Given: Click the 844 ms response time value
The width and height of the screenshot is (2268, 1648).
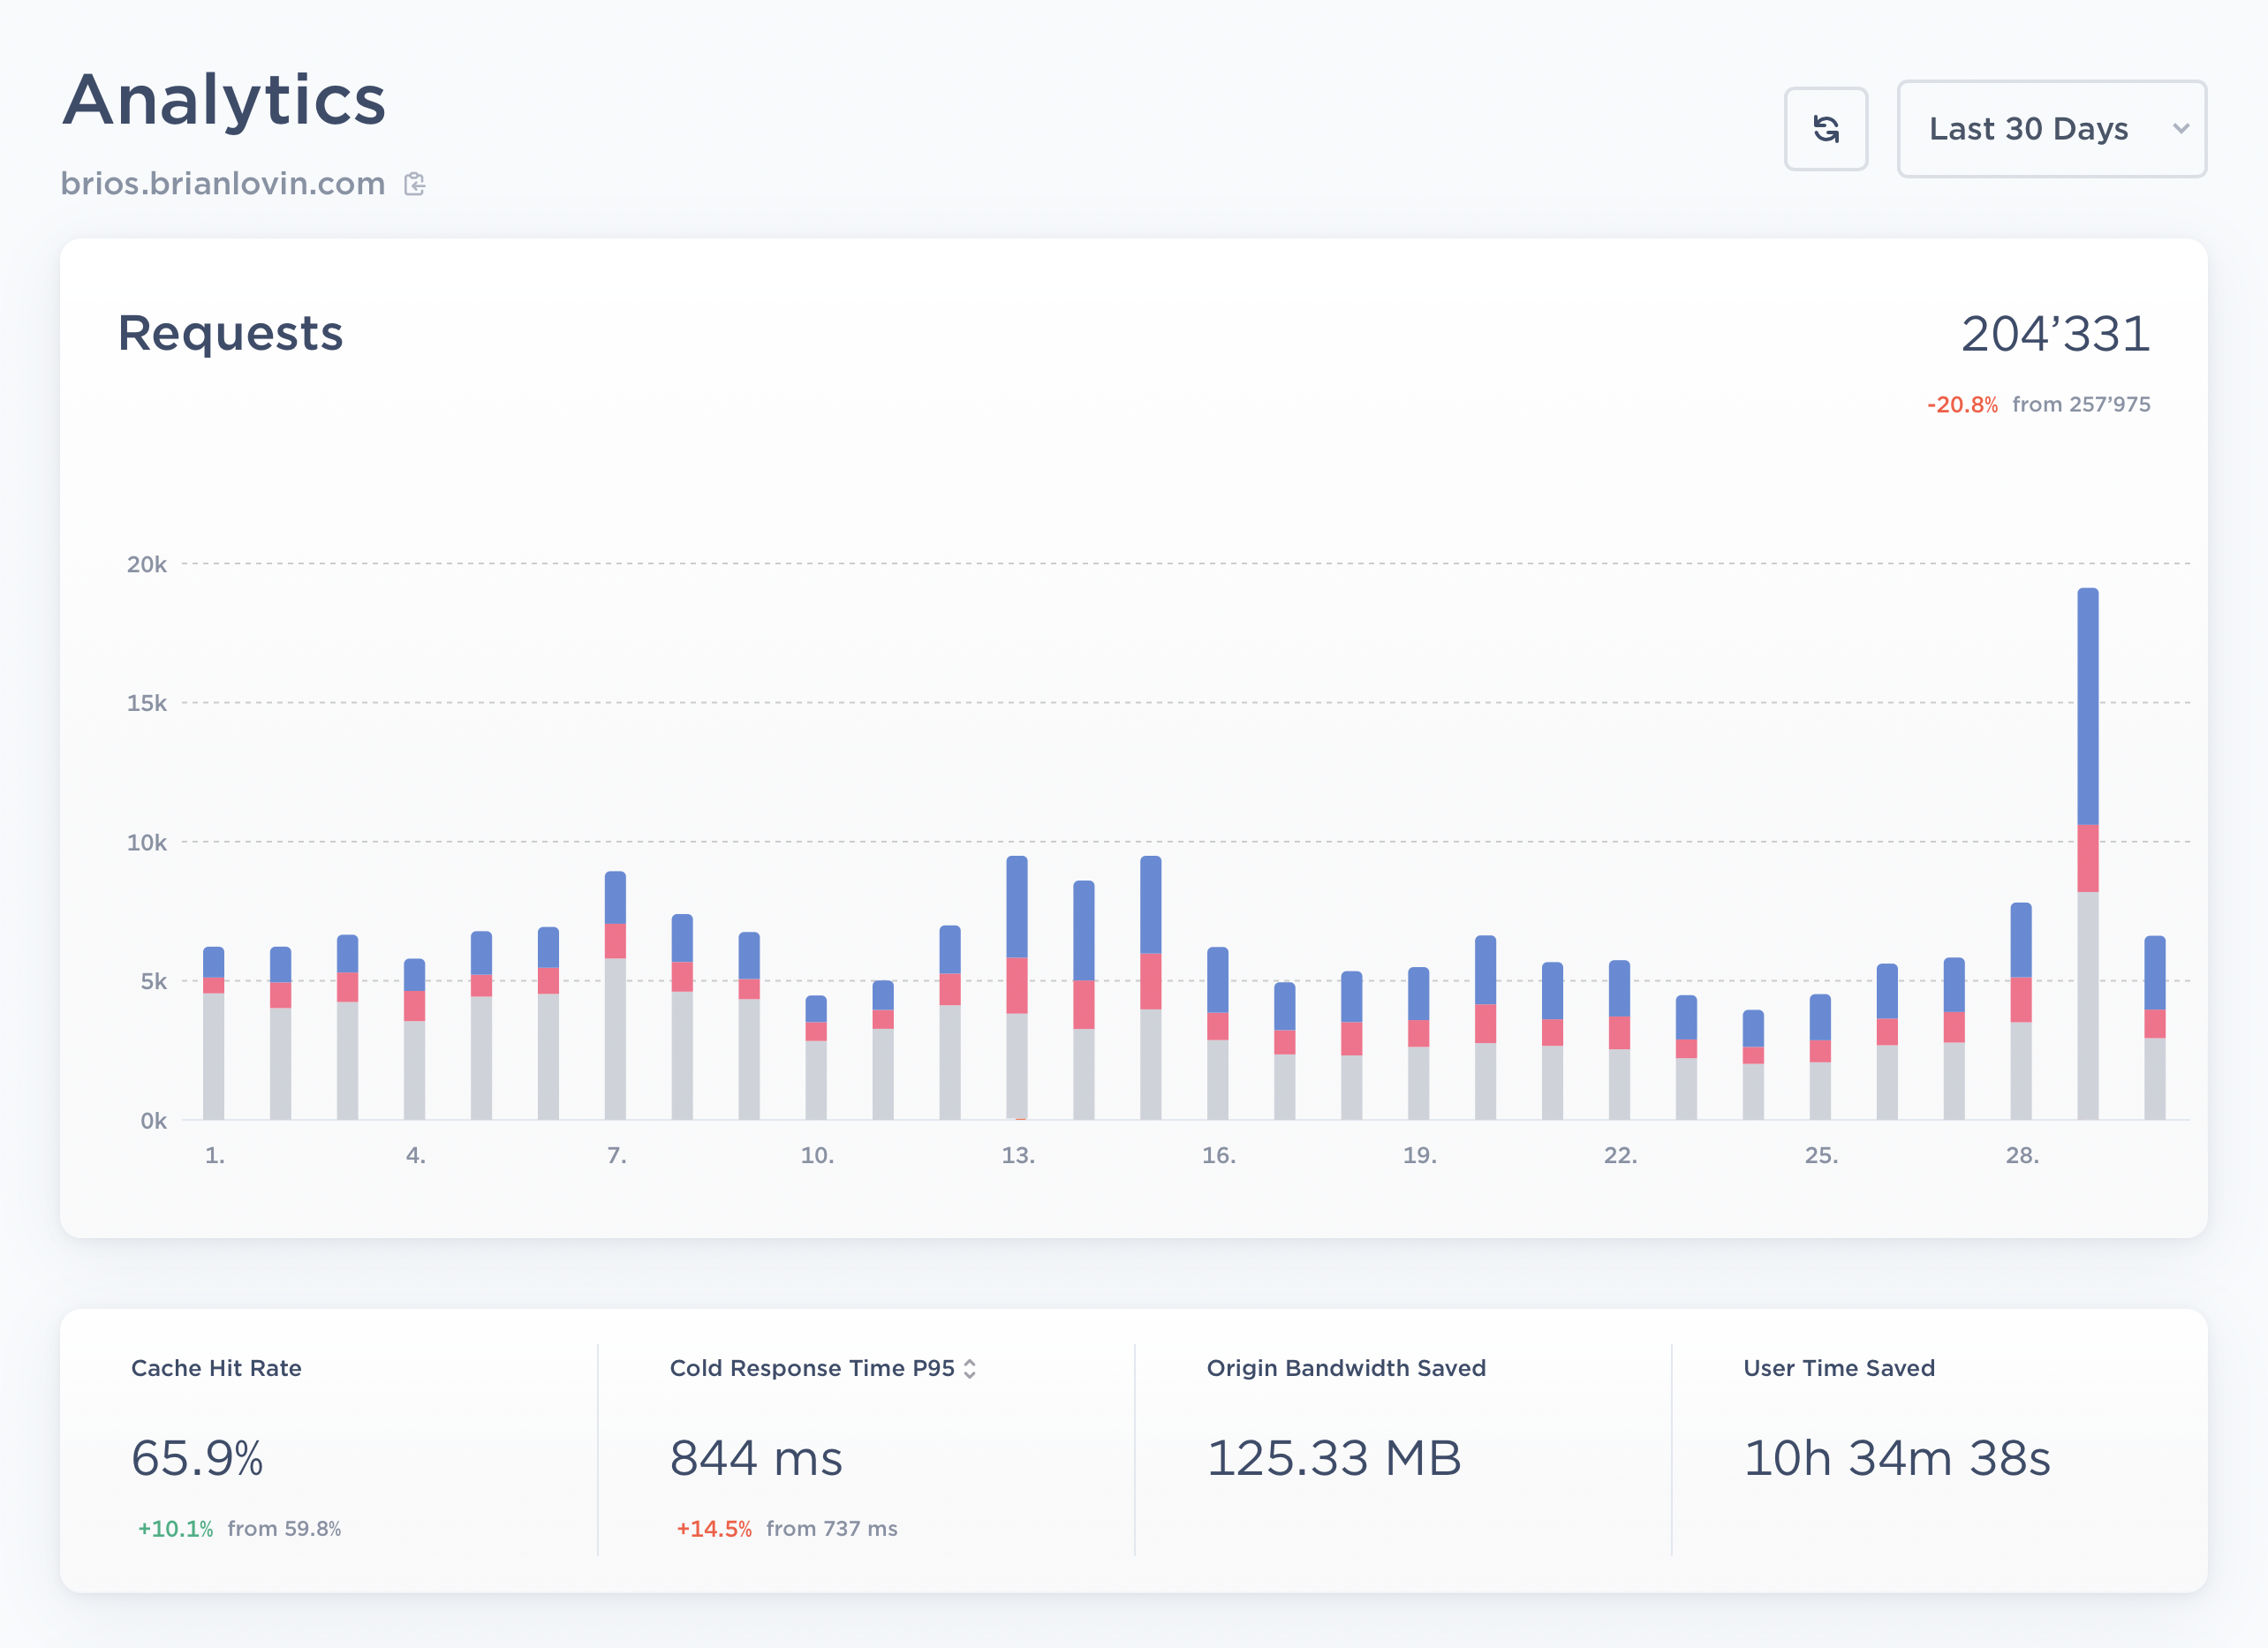Looking at the screenshot, I should click(756, 1457).
